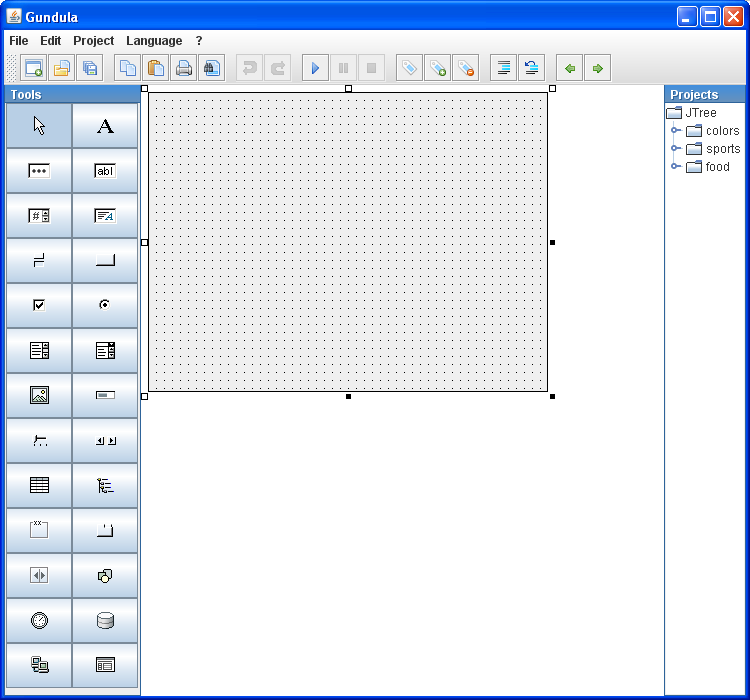750x700 pixels.
Task: Select the numeric spinner '#' tool
Action: pyautogui.click(x=39, y=216)
